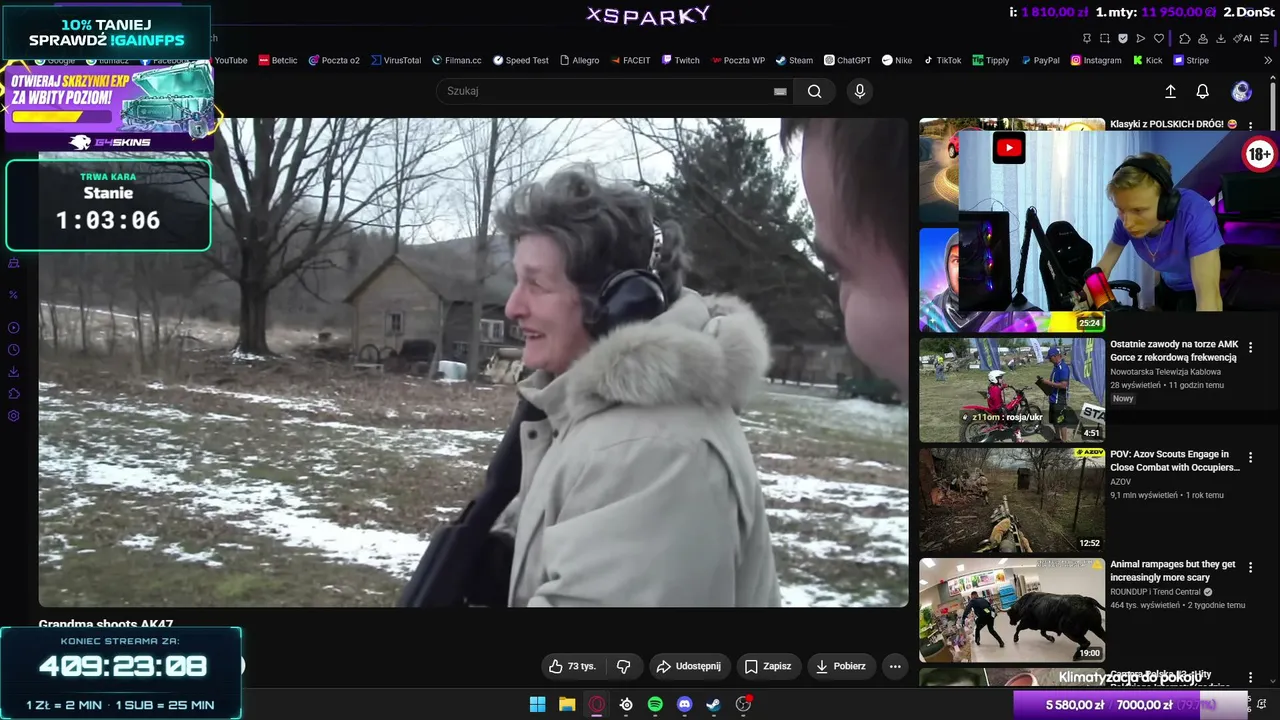This screenshot has height=720, width=1280.
Task: Open the VirusTotal bookmark
Action: click(x=396, y=60)
